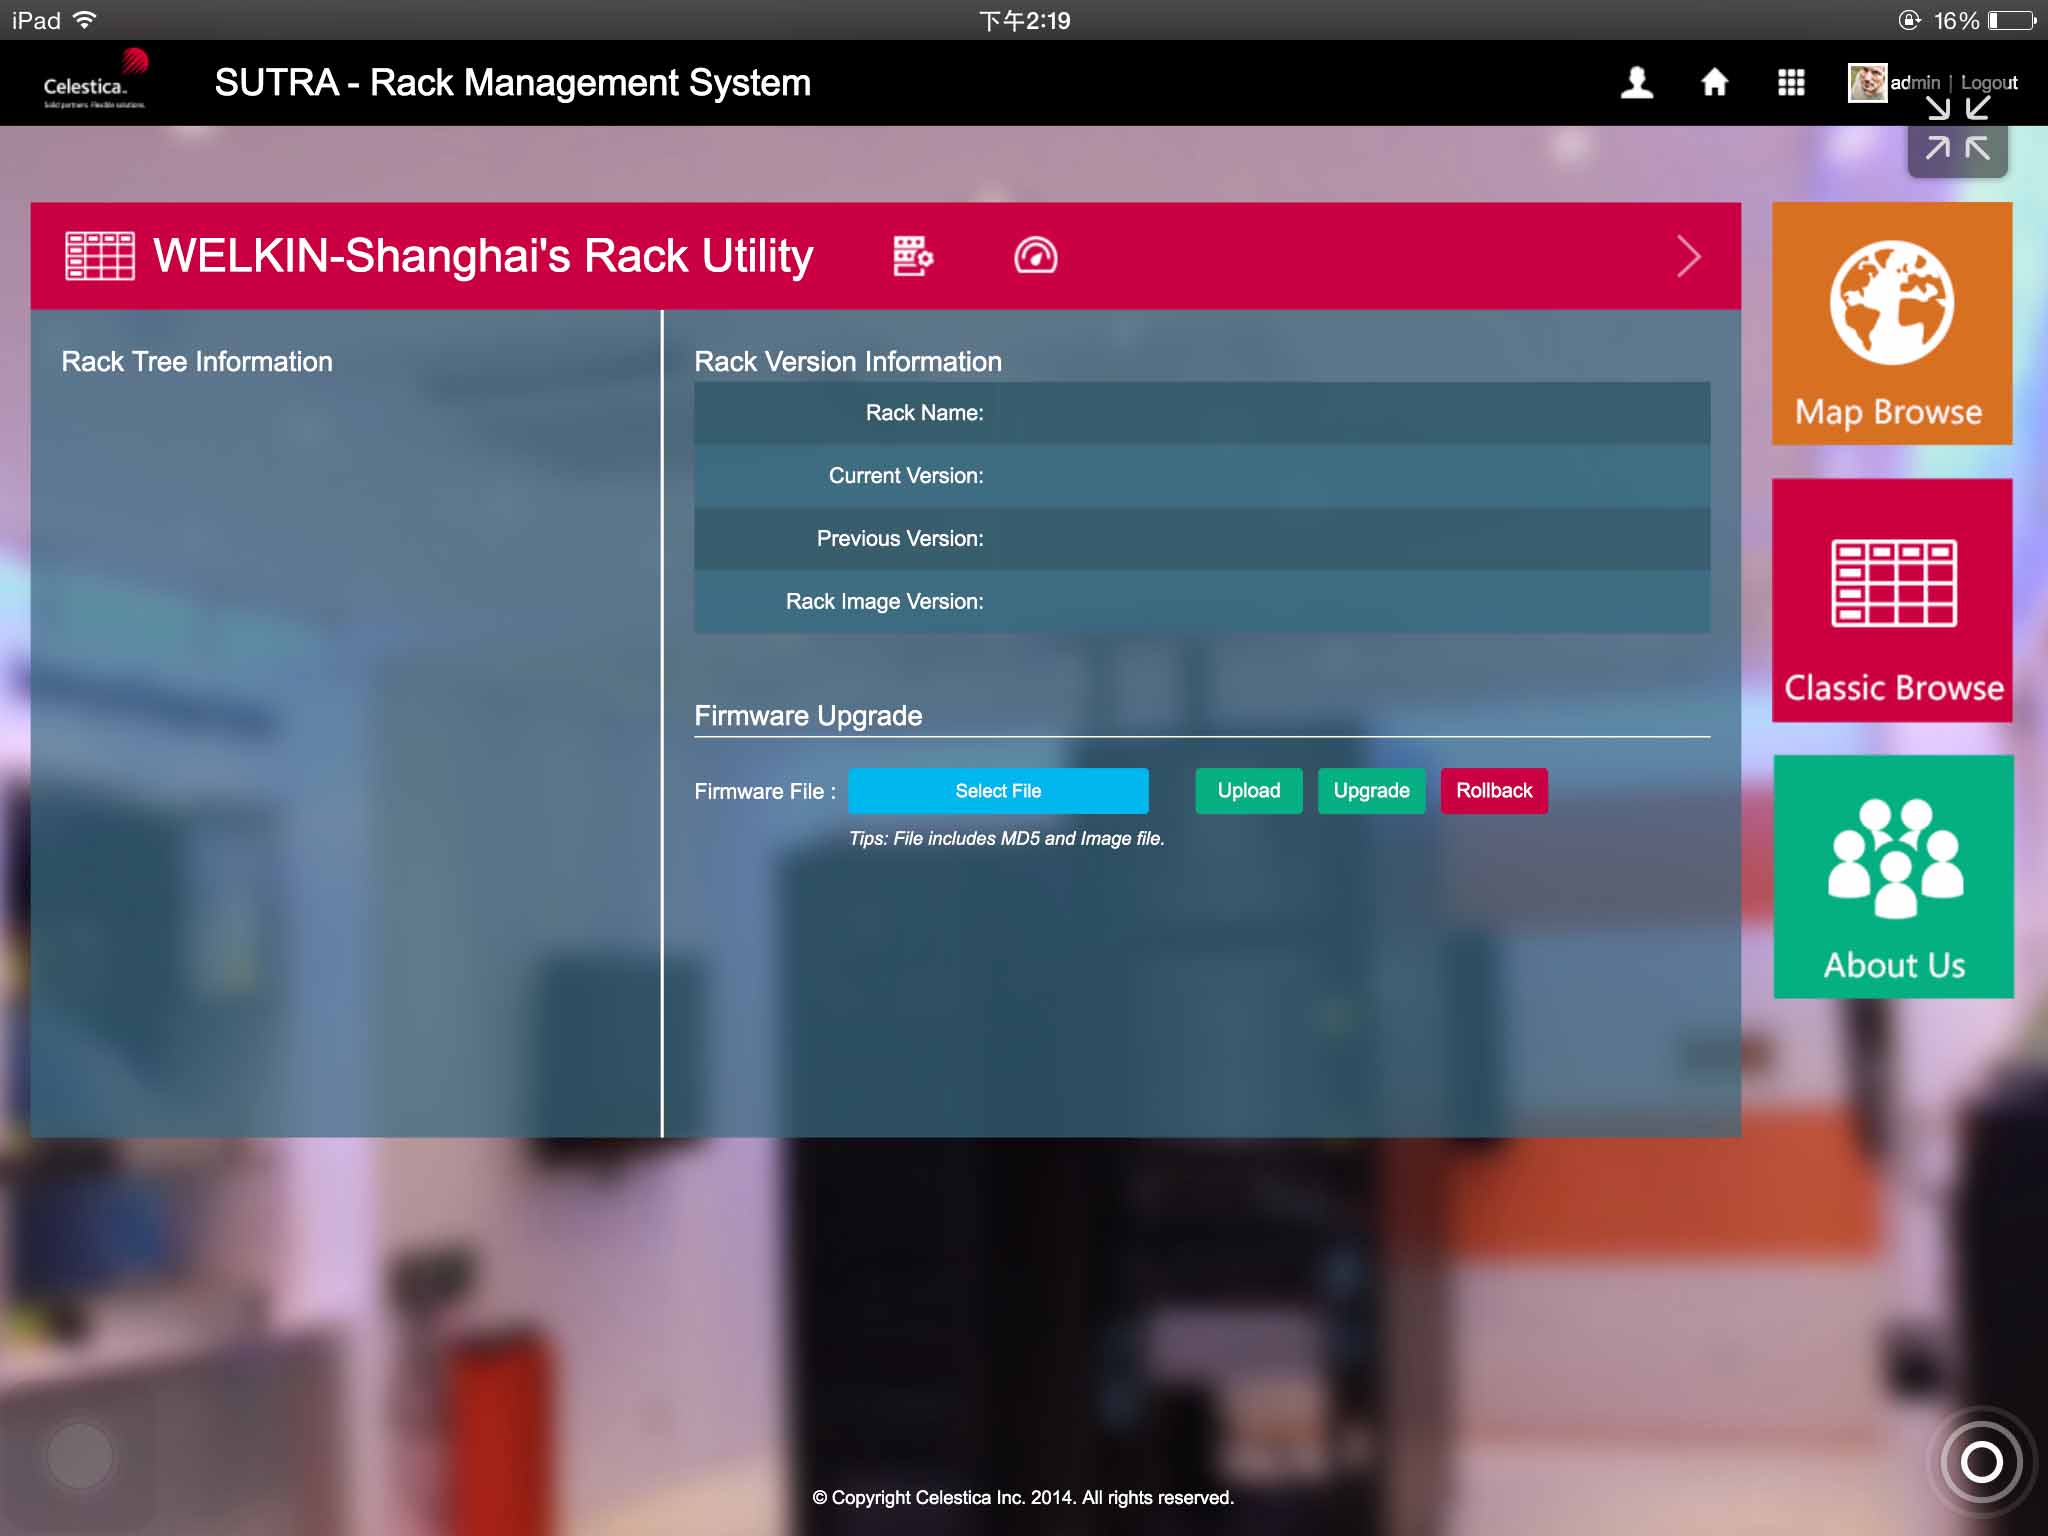Image resolution: width=2048 pixels, height=1536 pixels.
Task: Click the SUTRA - Rack Management System title
Action: click(x=513, y=83)
